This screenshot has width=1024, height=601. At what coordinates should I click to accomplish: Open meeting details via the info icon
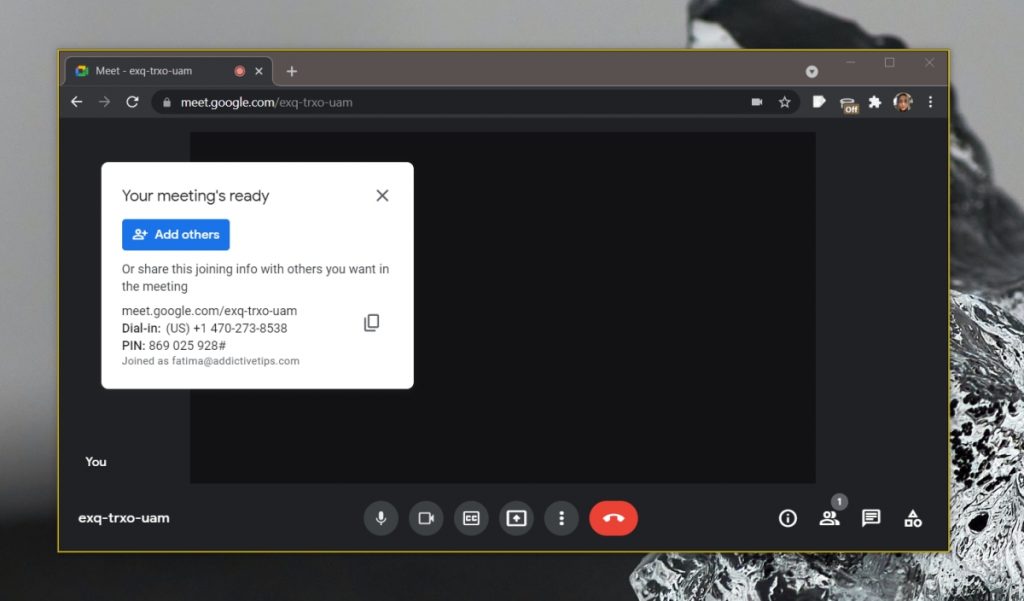point(787,518)
